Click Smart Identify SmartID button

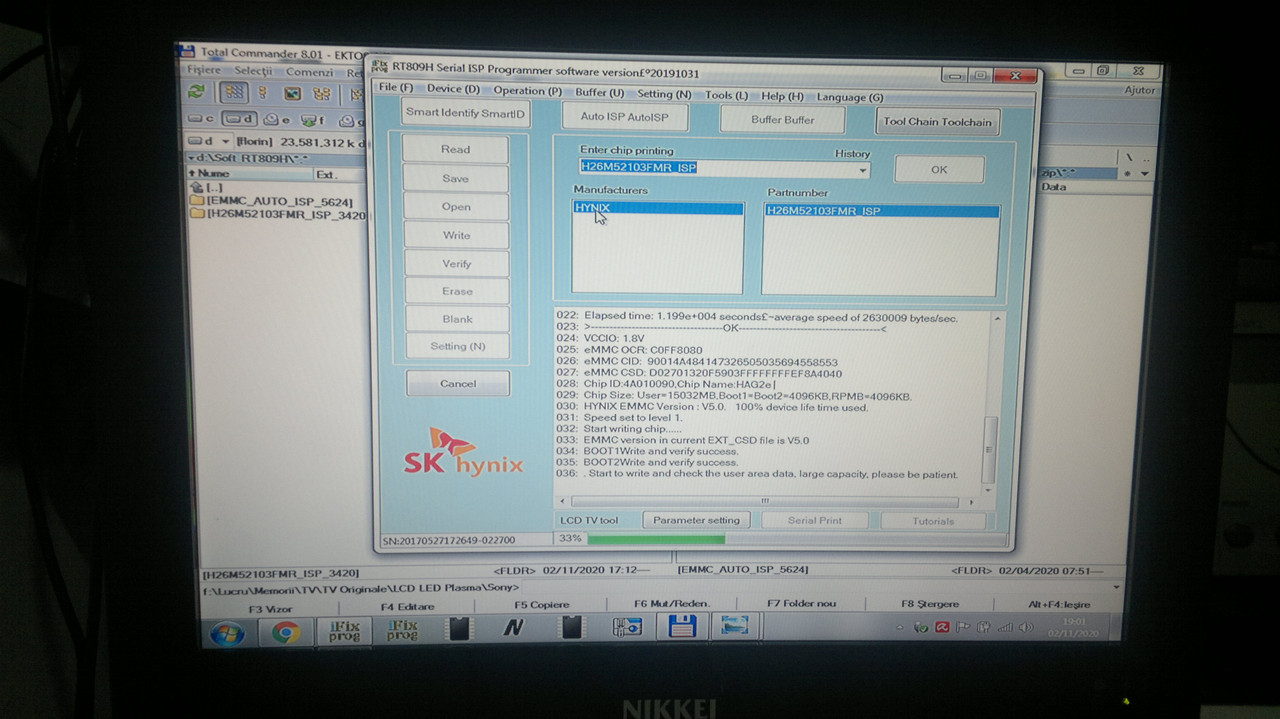[x=465, y=113]
